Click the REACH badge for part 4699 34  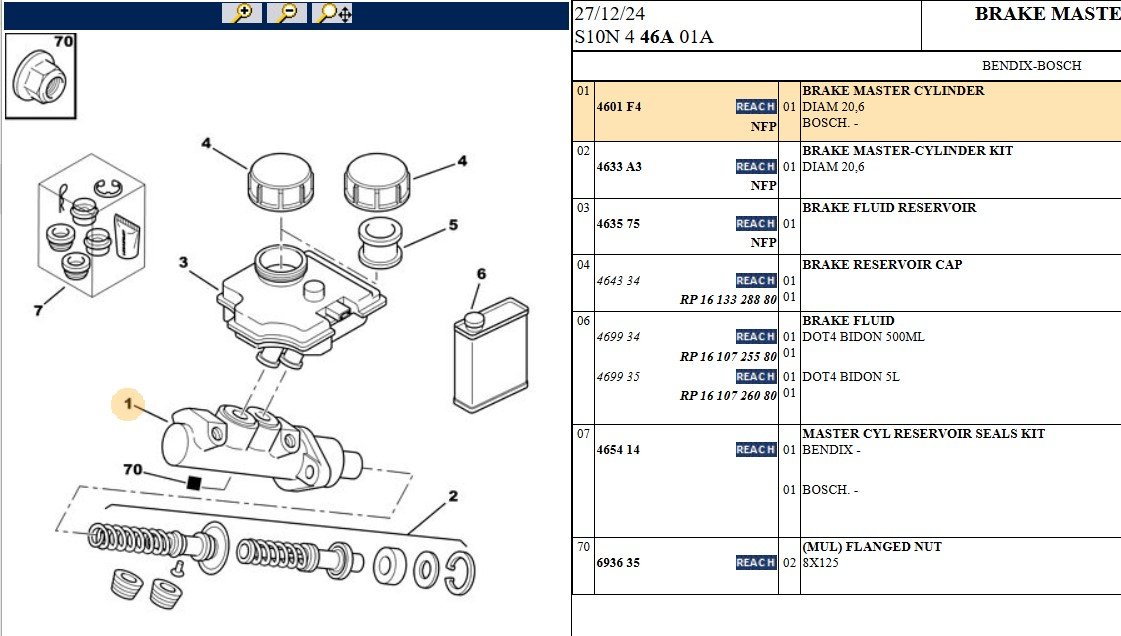pos(756,337)
